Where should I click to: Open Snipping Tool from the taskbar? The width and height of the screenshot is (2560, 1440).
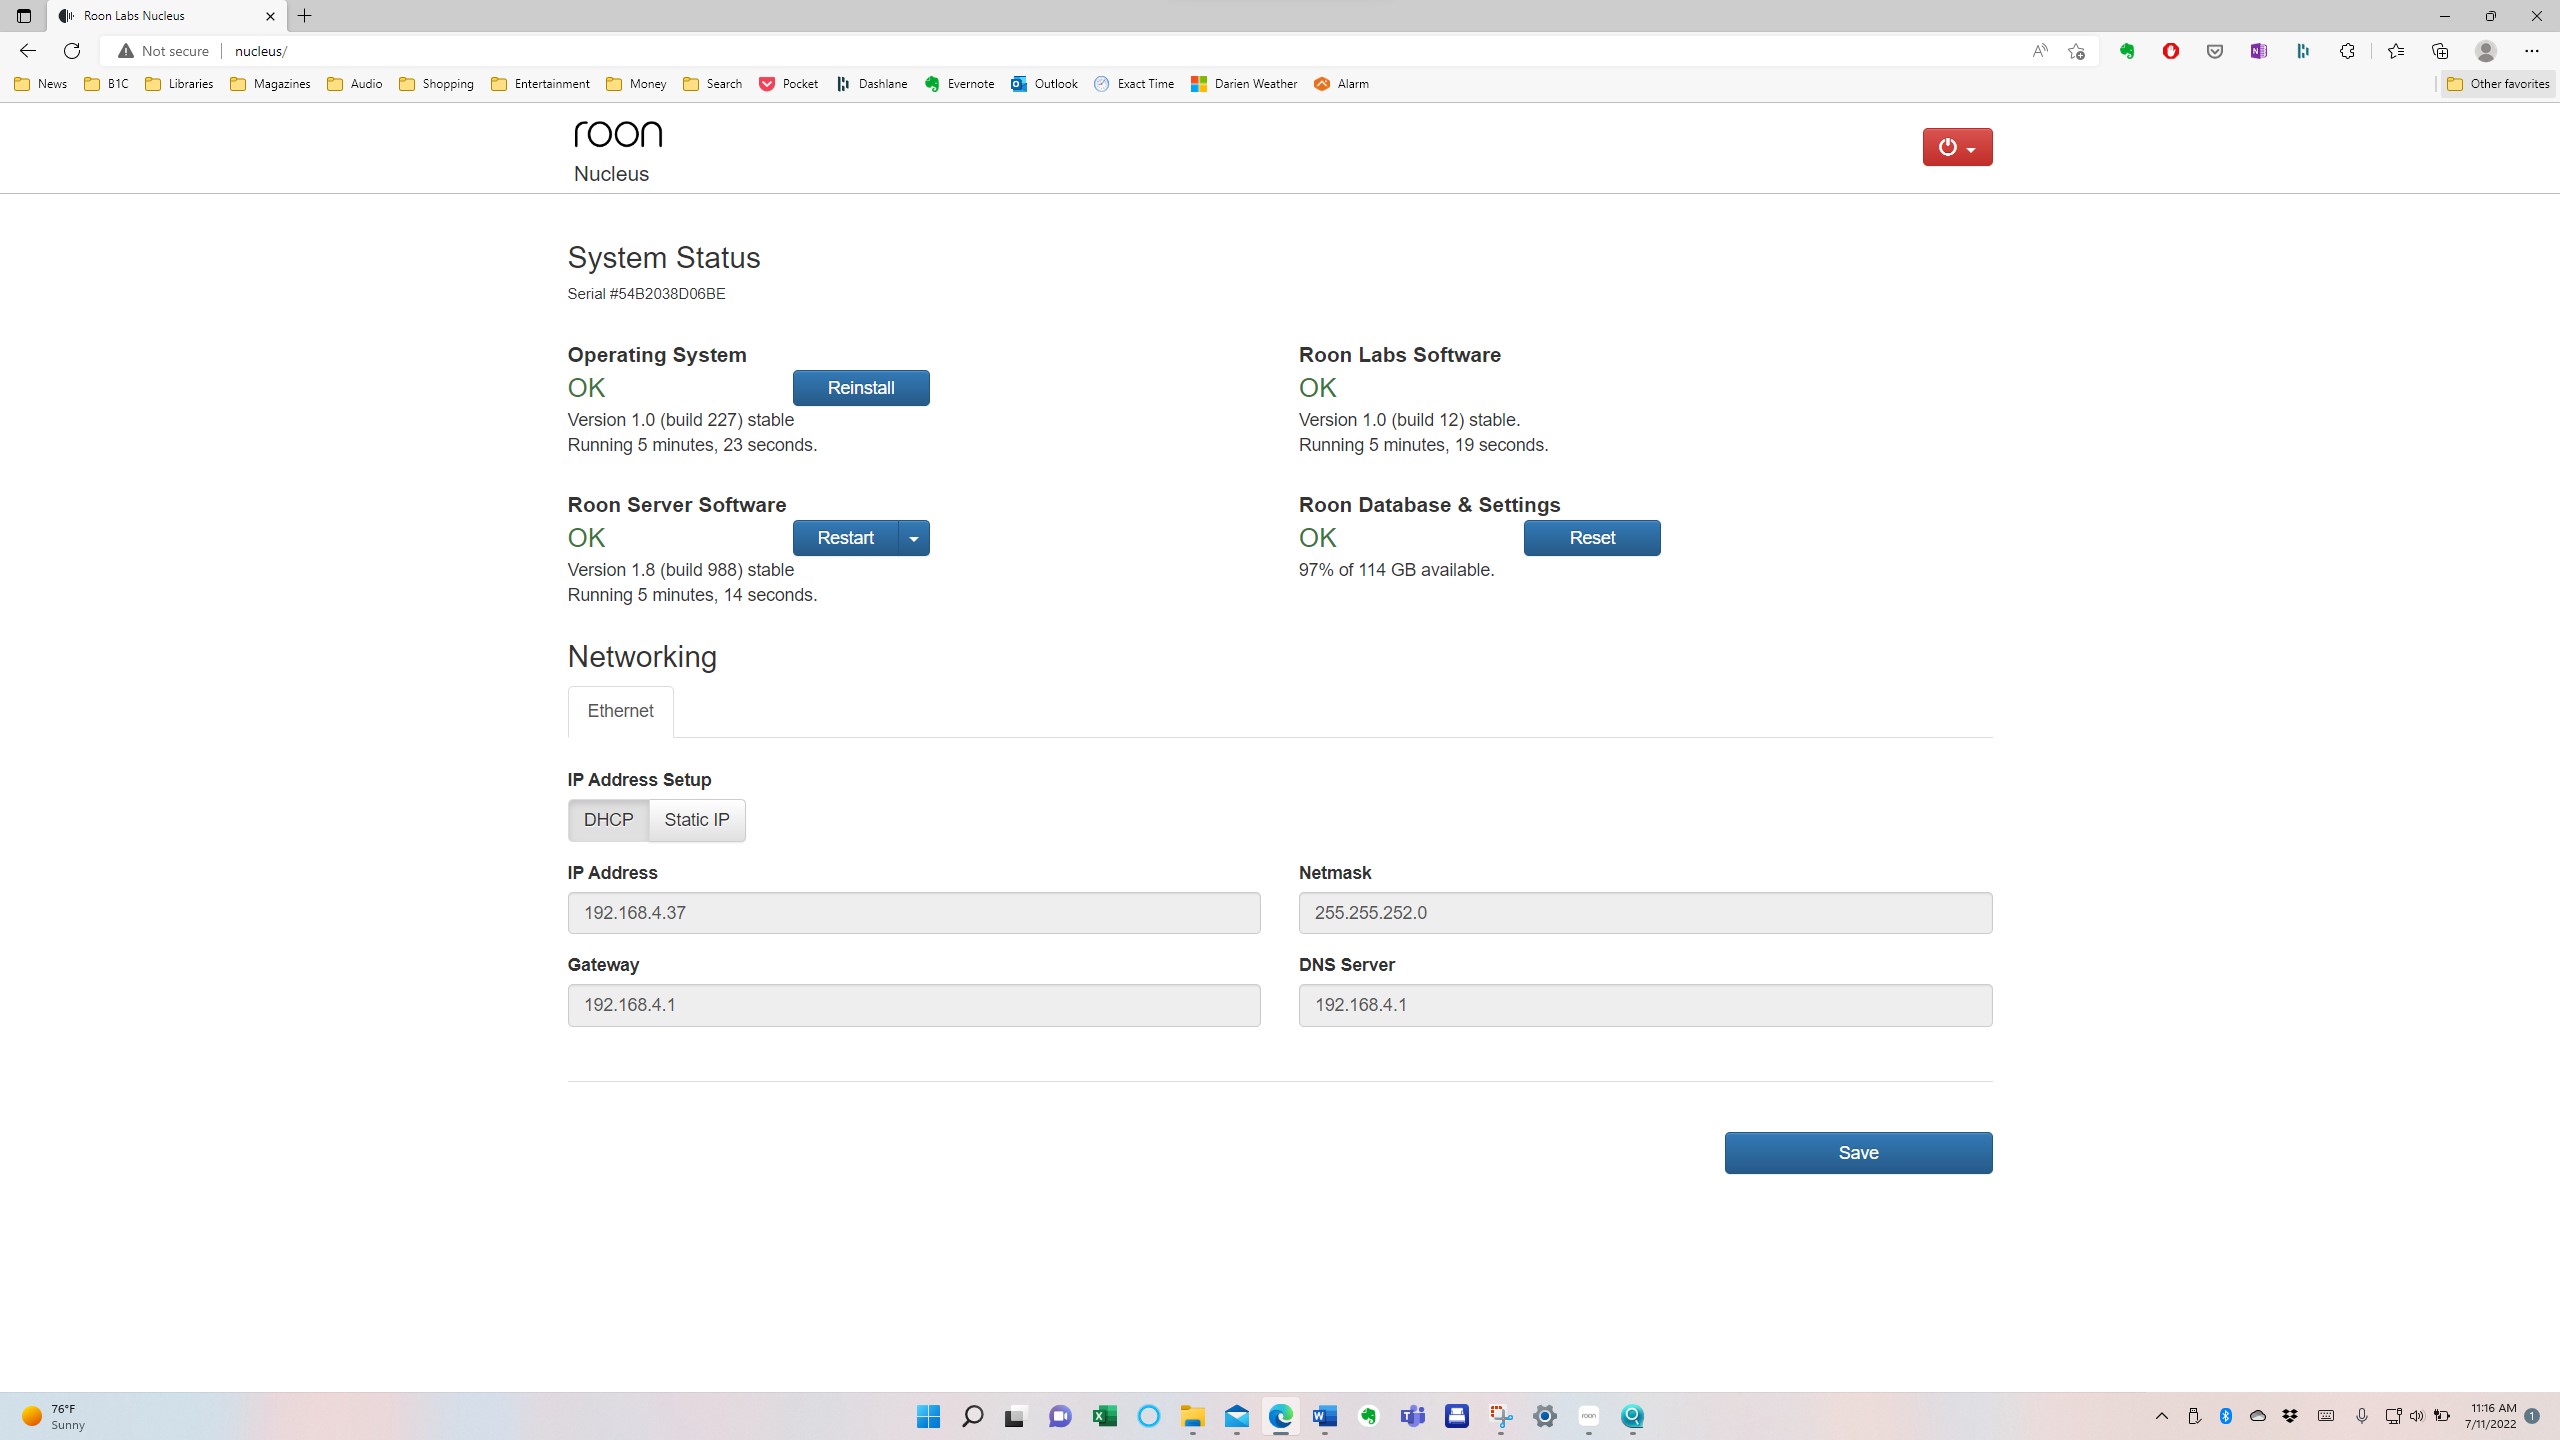pyautogui.click(x=1500, y=1416)
